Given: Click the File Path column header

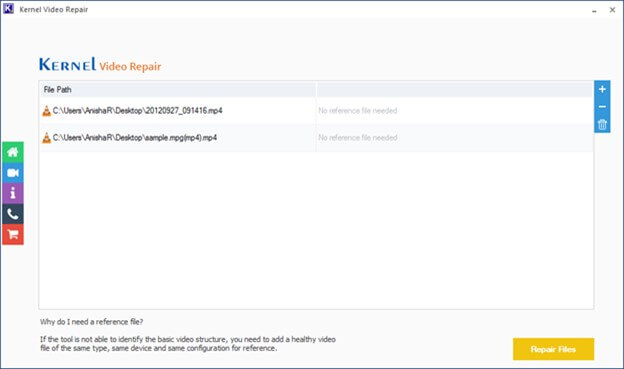Looking at the screenshot, I should pyautogui.click(x=177, y=90).
